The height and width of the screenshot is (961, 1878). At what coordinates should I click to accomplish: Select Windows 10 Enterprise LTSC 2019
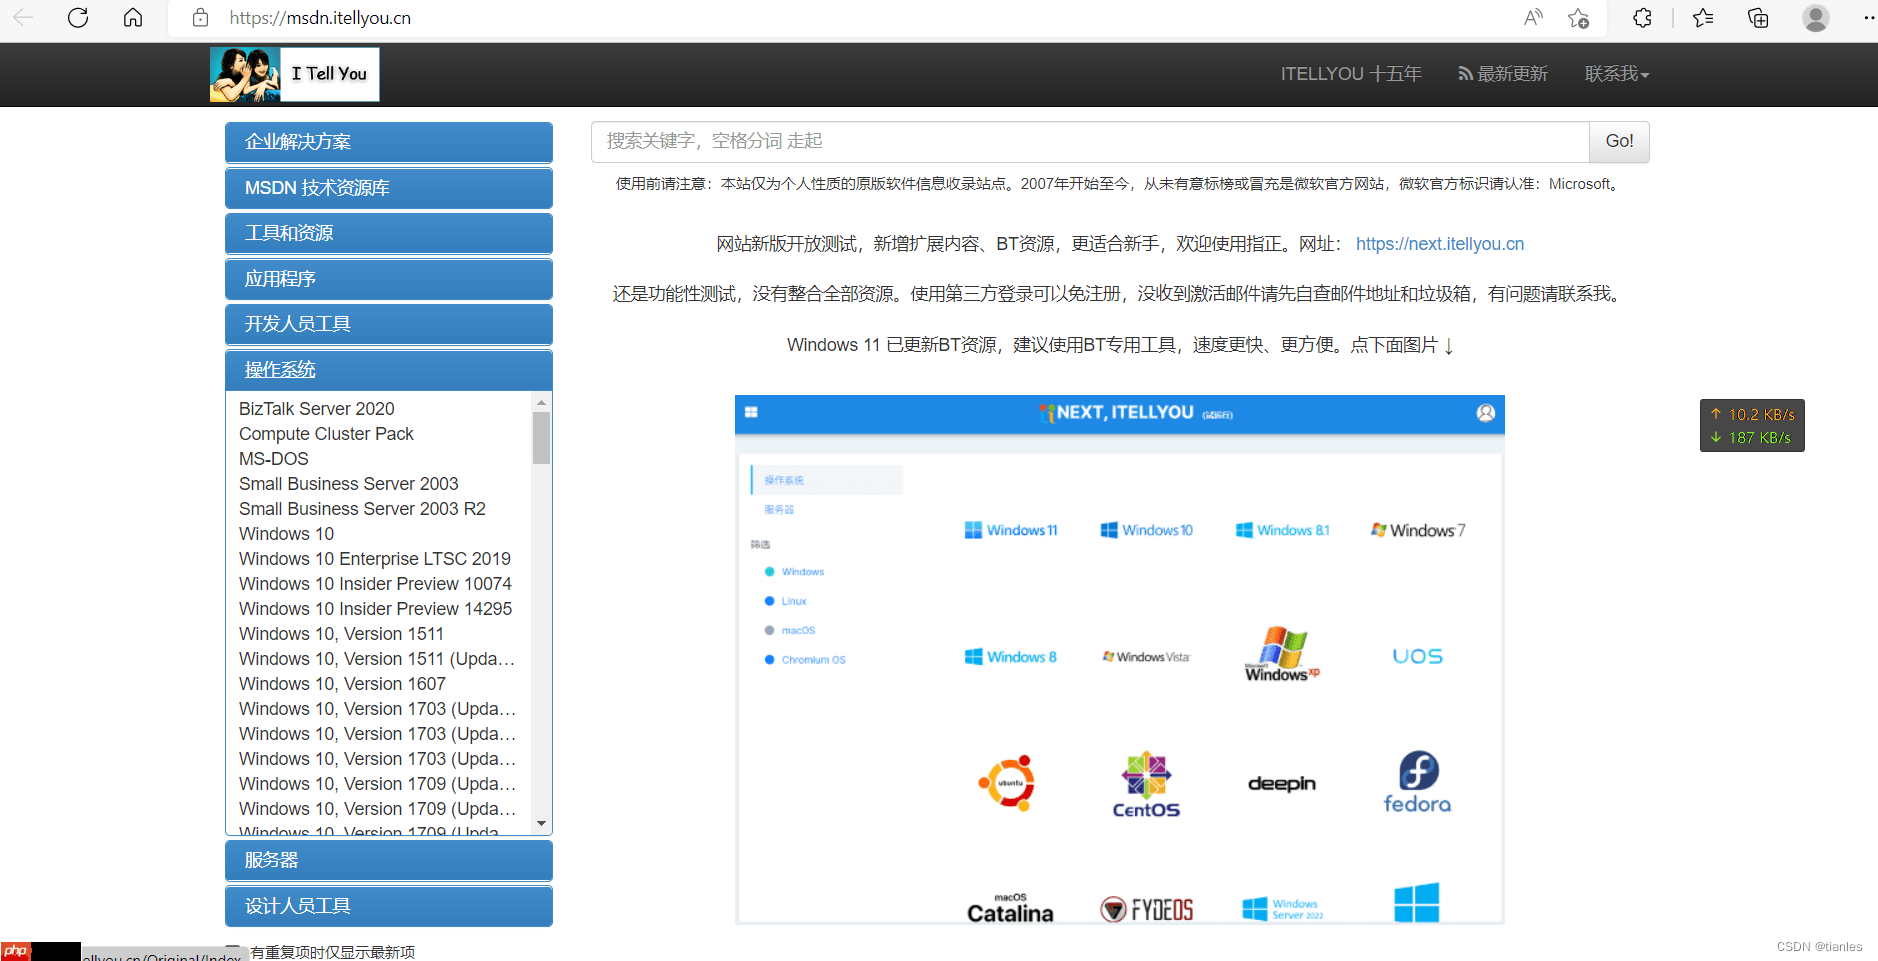[375, 559]
